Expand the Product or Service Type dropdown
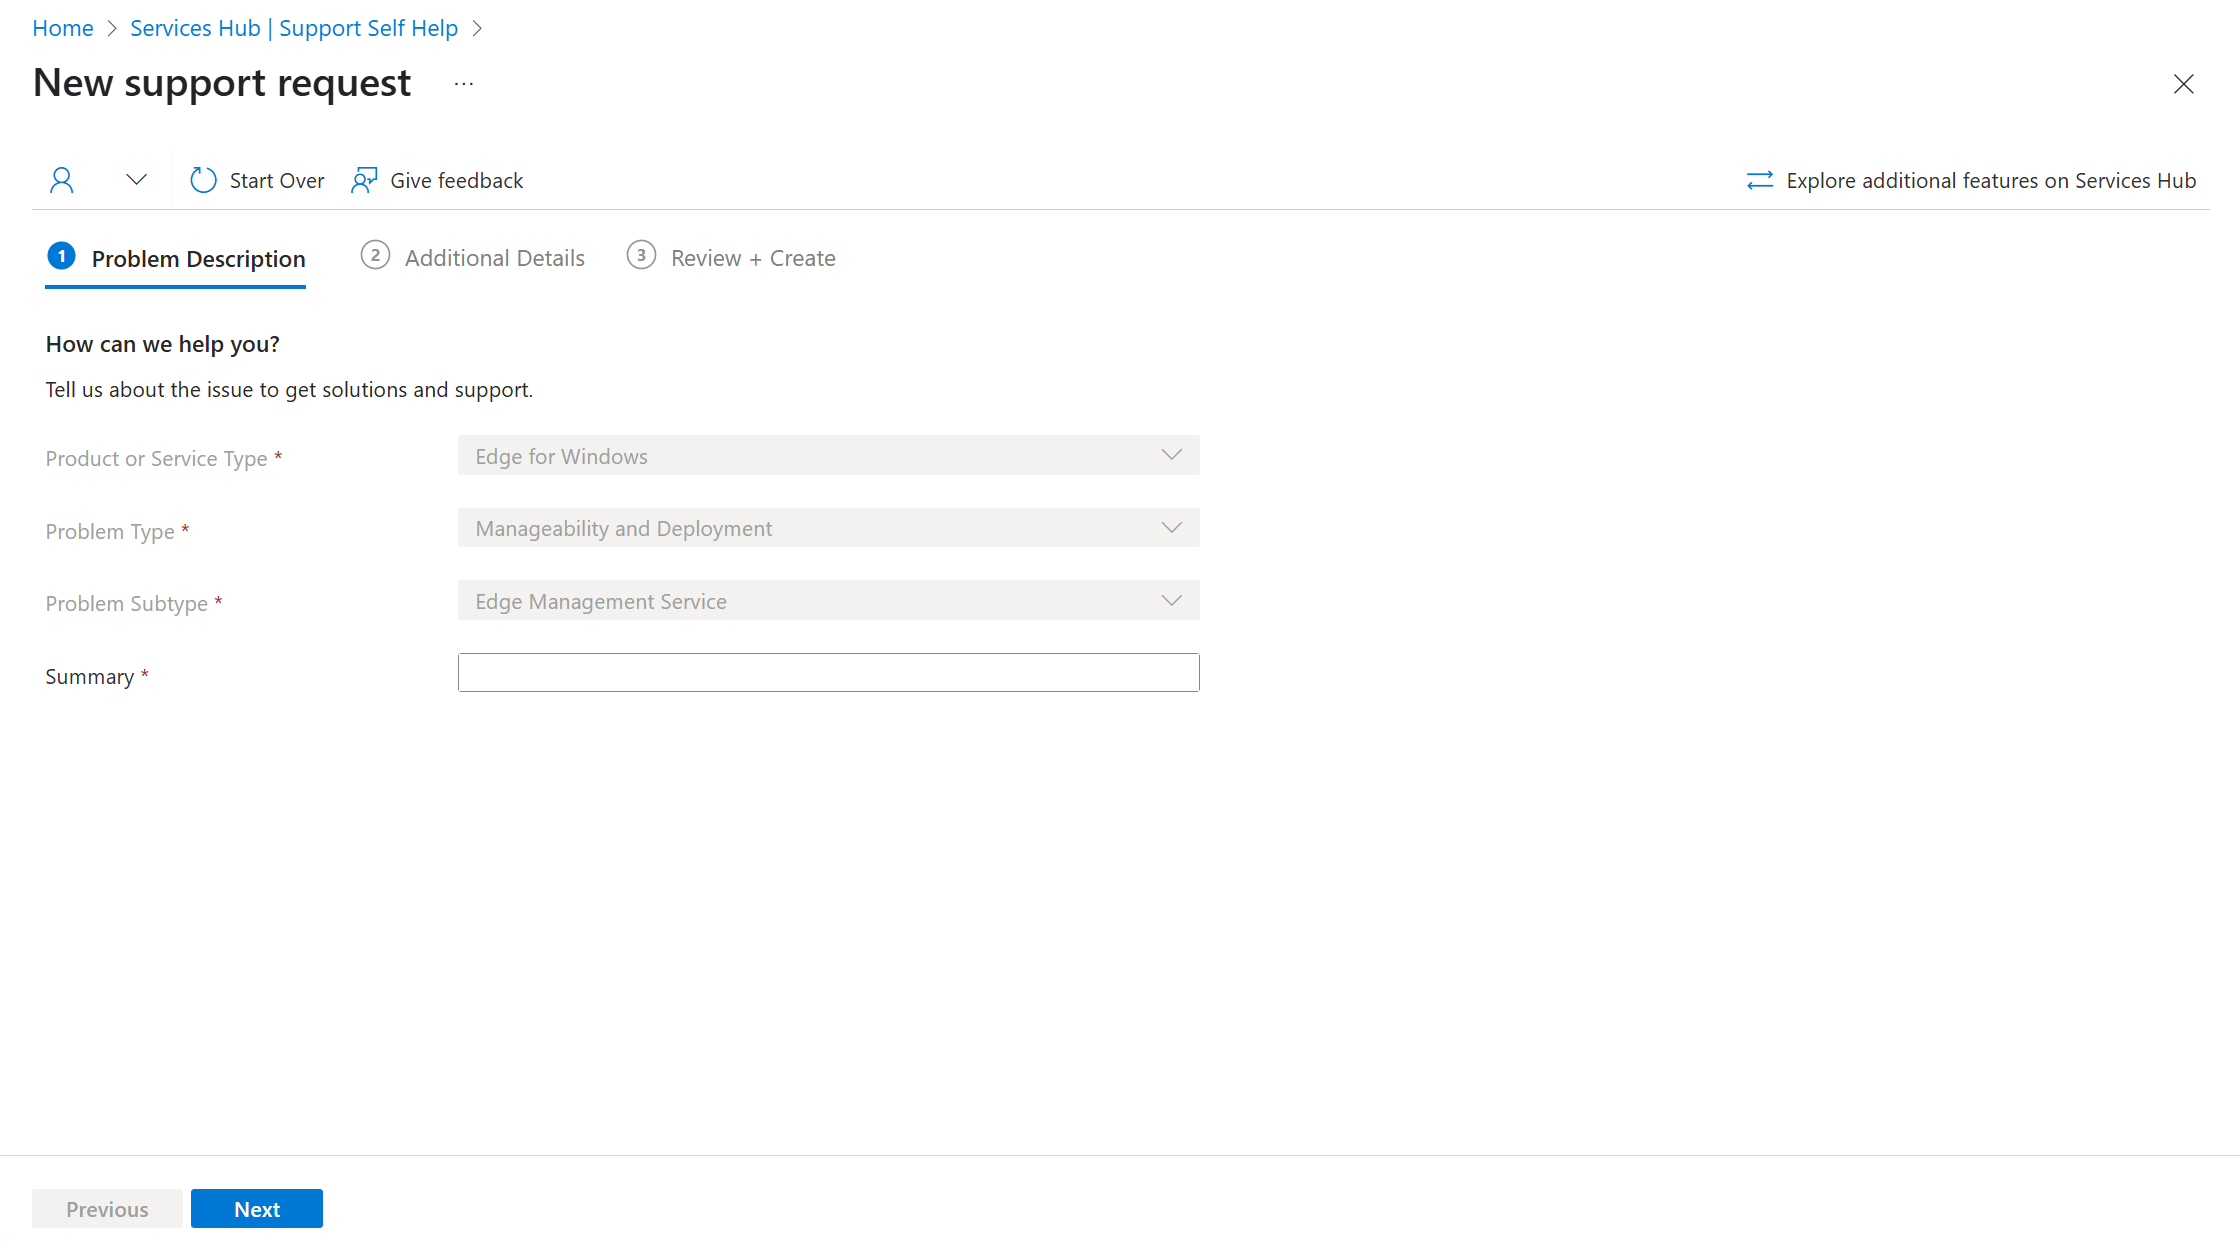2240x1241 pixels. pos(1172,455)
